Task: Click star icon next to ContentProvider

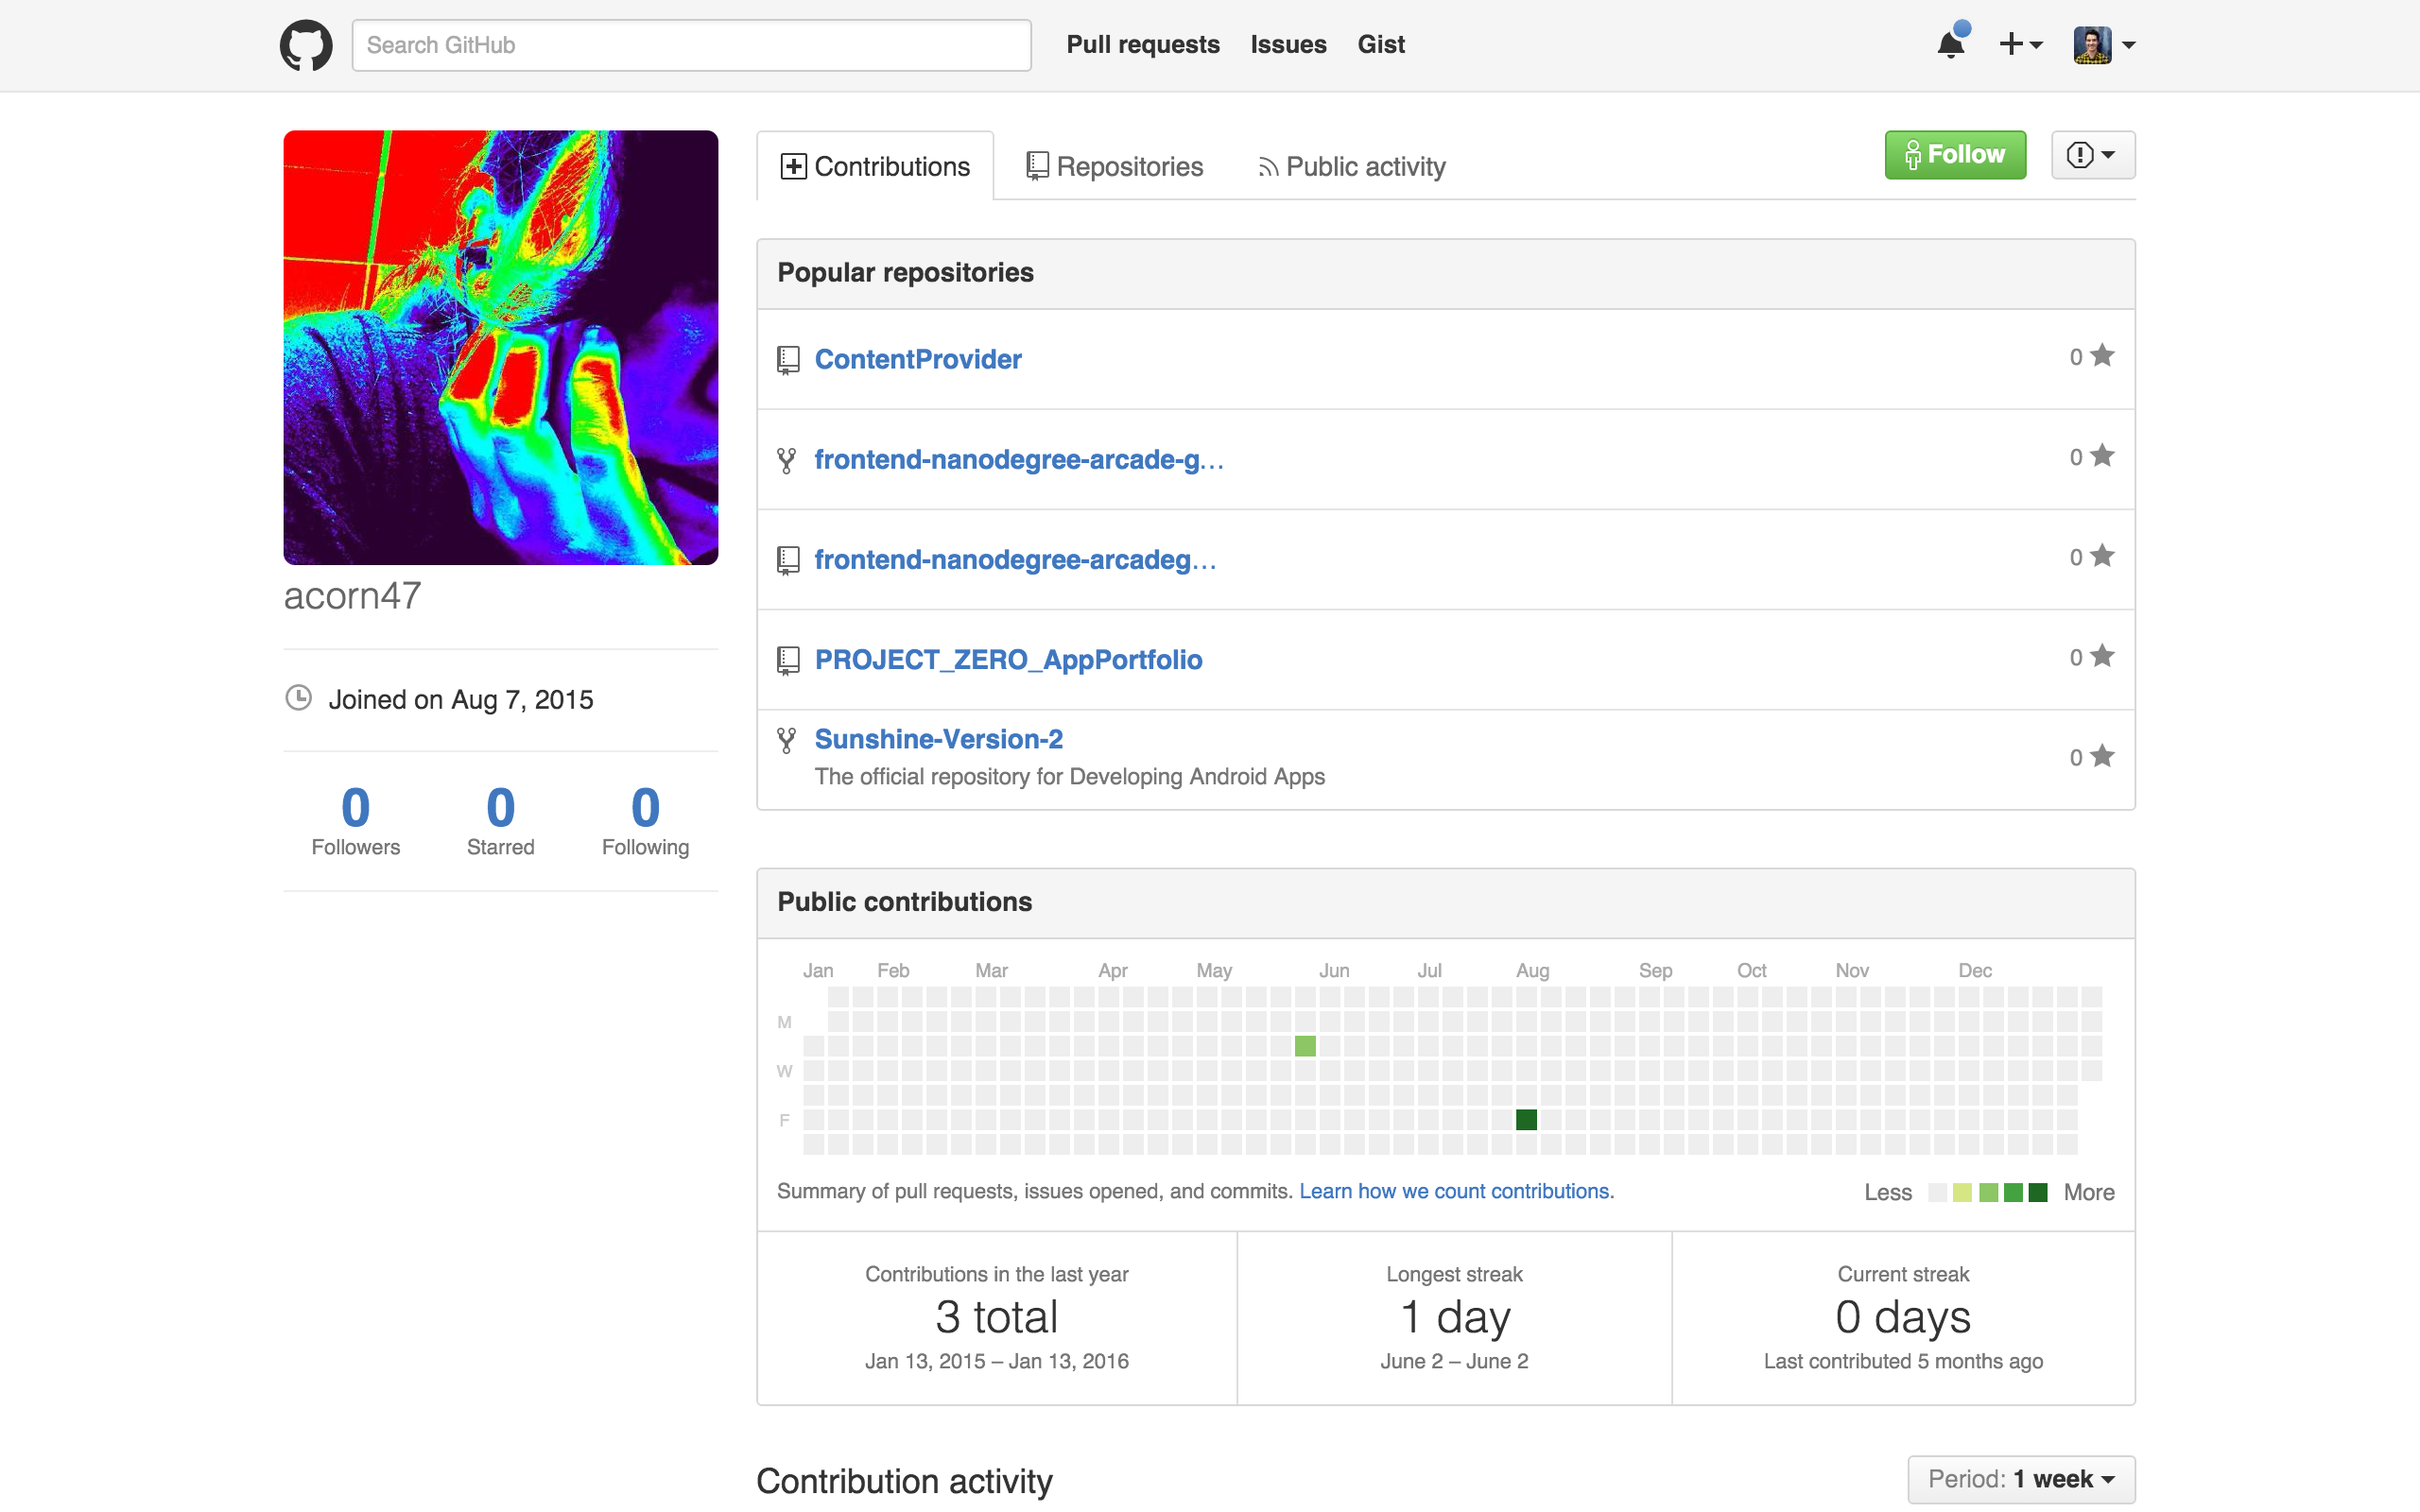Action: 2102,356
